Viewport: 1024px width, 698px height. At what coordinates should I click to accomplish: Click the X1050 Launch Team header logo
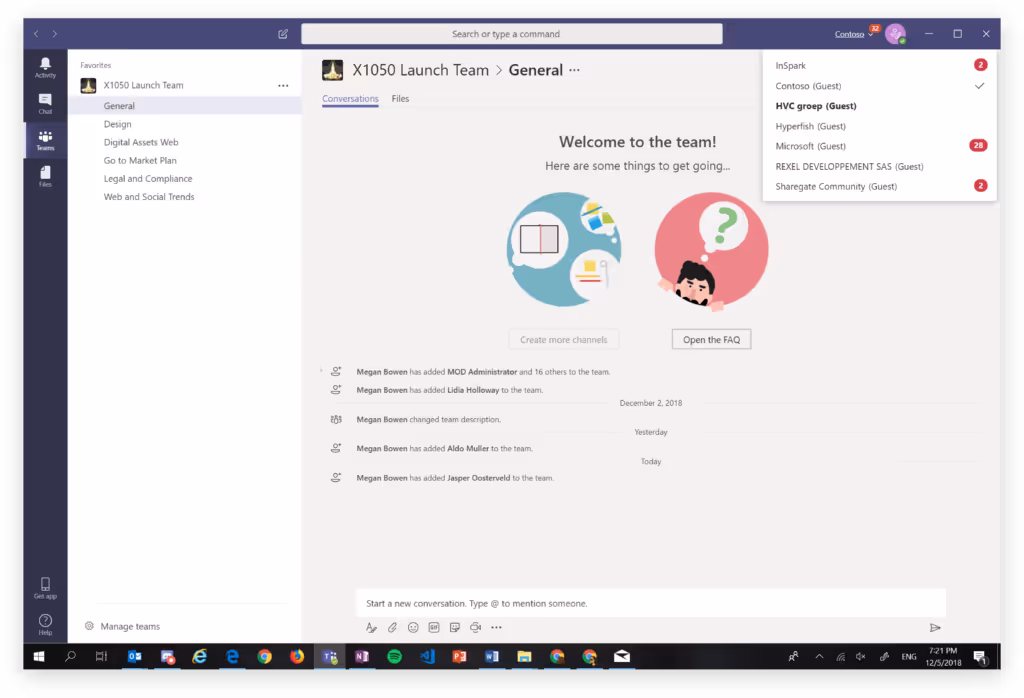pyautogui.click(x=332, y=70)
